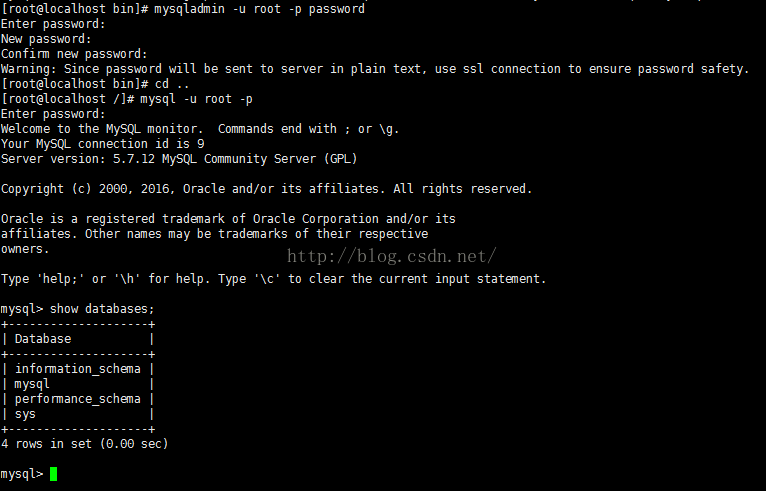Screen dimensions: 766x491
Task: Click the 'show databases;' command text
Action: coord(102,309)
